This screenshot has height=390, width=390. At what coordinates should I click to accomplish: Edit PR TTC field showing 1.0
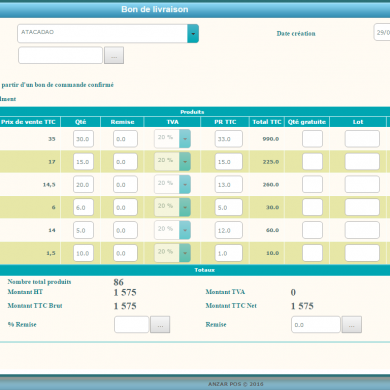coord(229,253)
